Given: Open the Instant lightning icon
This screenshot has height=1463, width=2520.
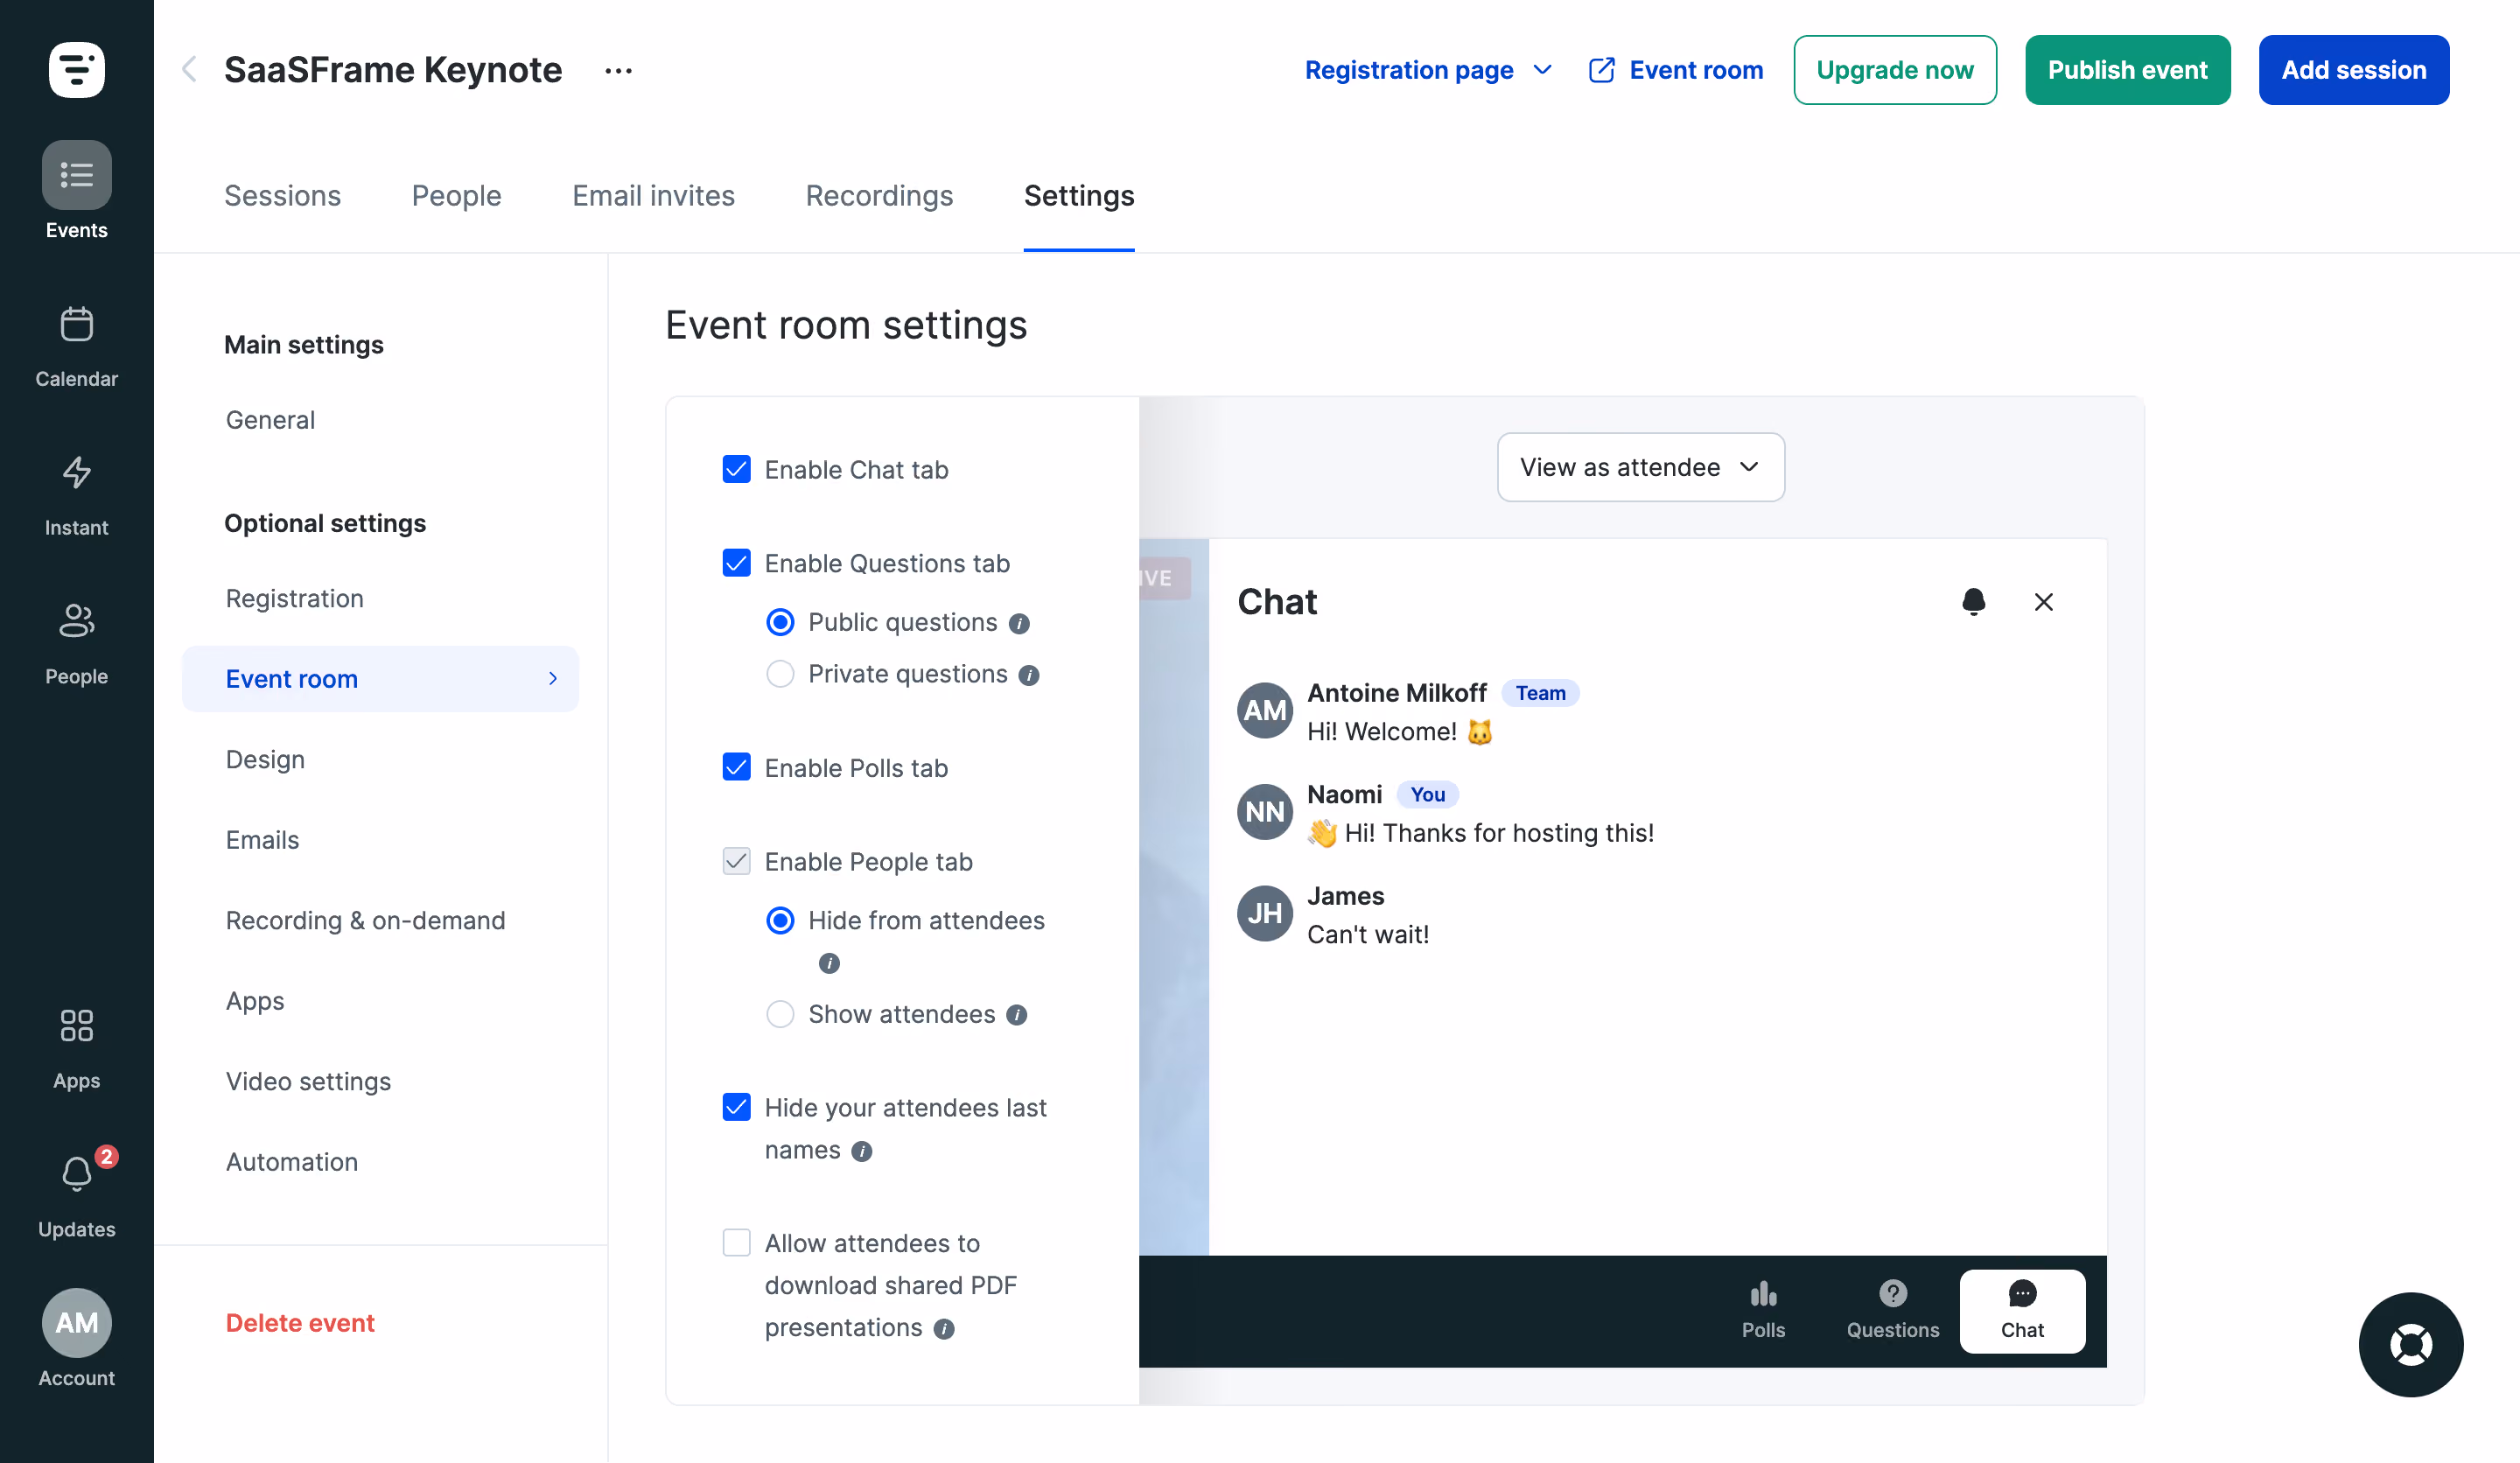Looking at the screenshot, I should [76, 473].
